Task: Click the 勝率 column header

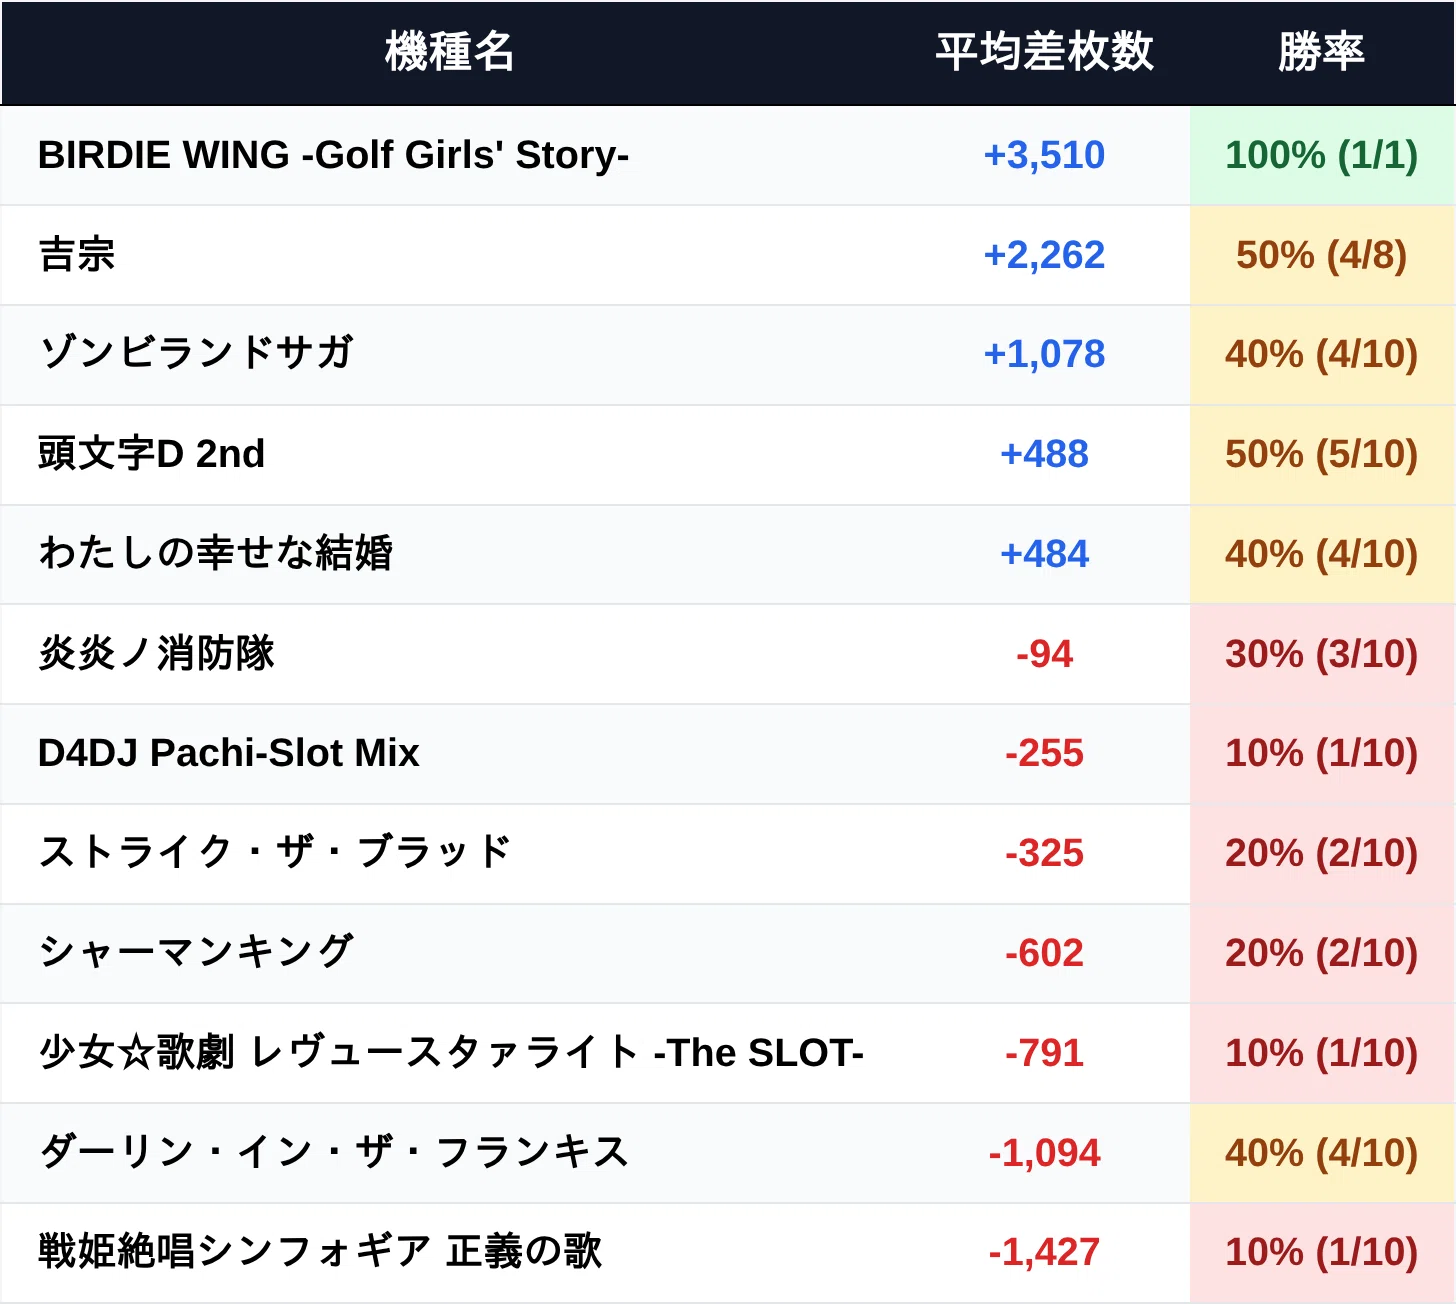Action: pyautogui.click(x=1321, y=51)
